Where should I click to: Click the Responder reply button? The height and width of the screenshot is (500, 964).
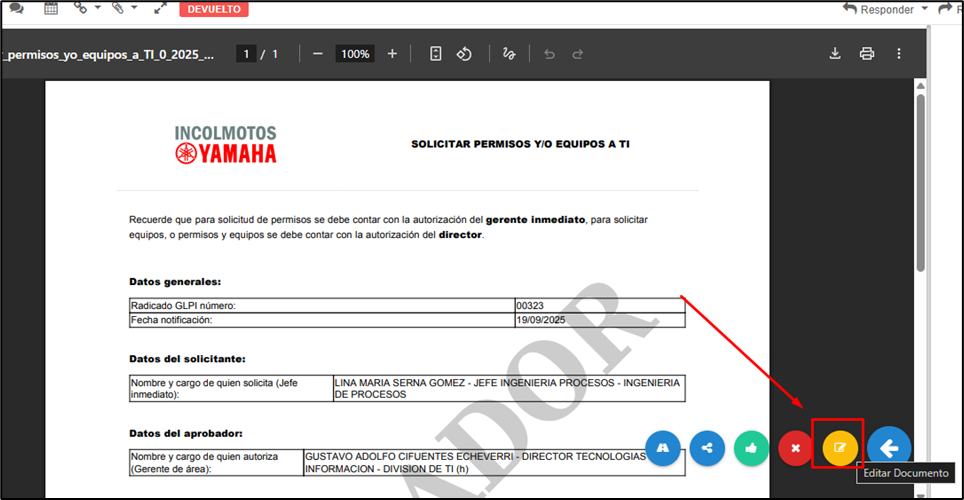click(x=878, y=9)
